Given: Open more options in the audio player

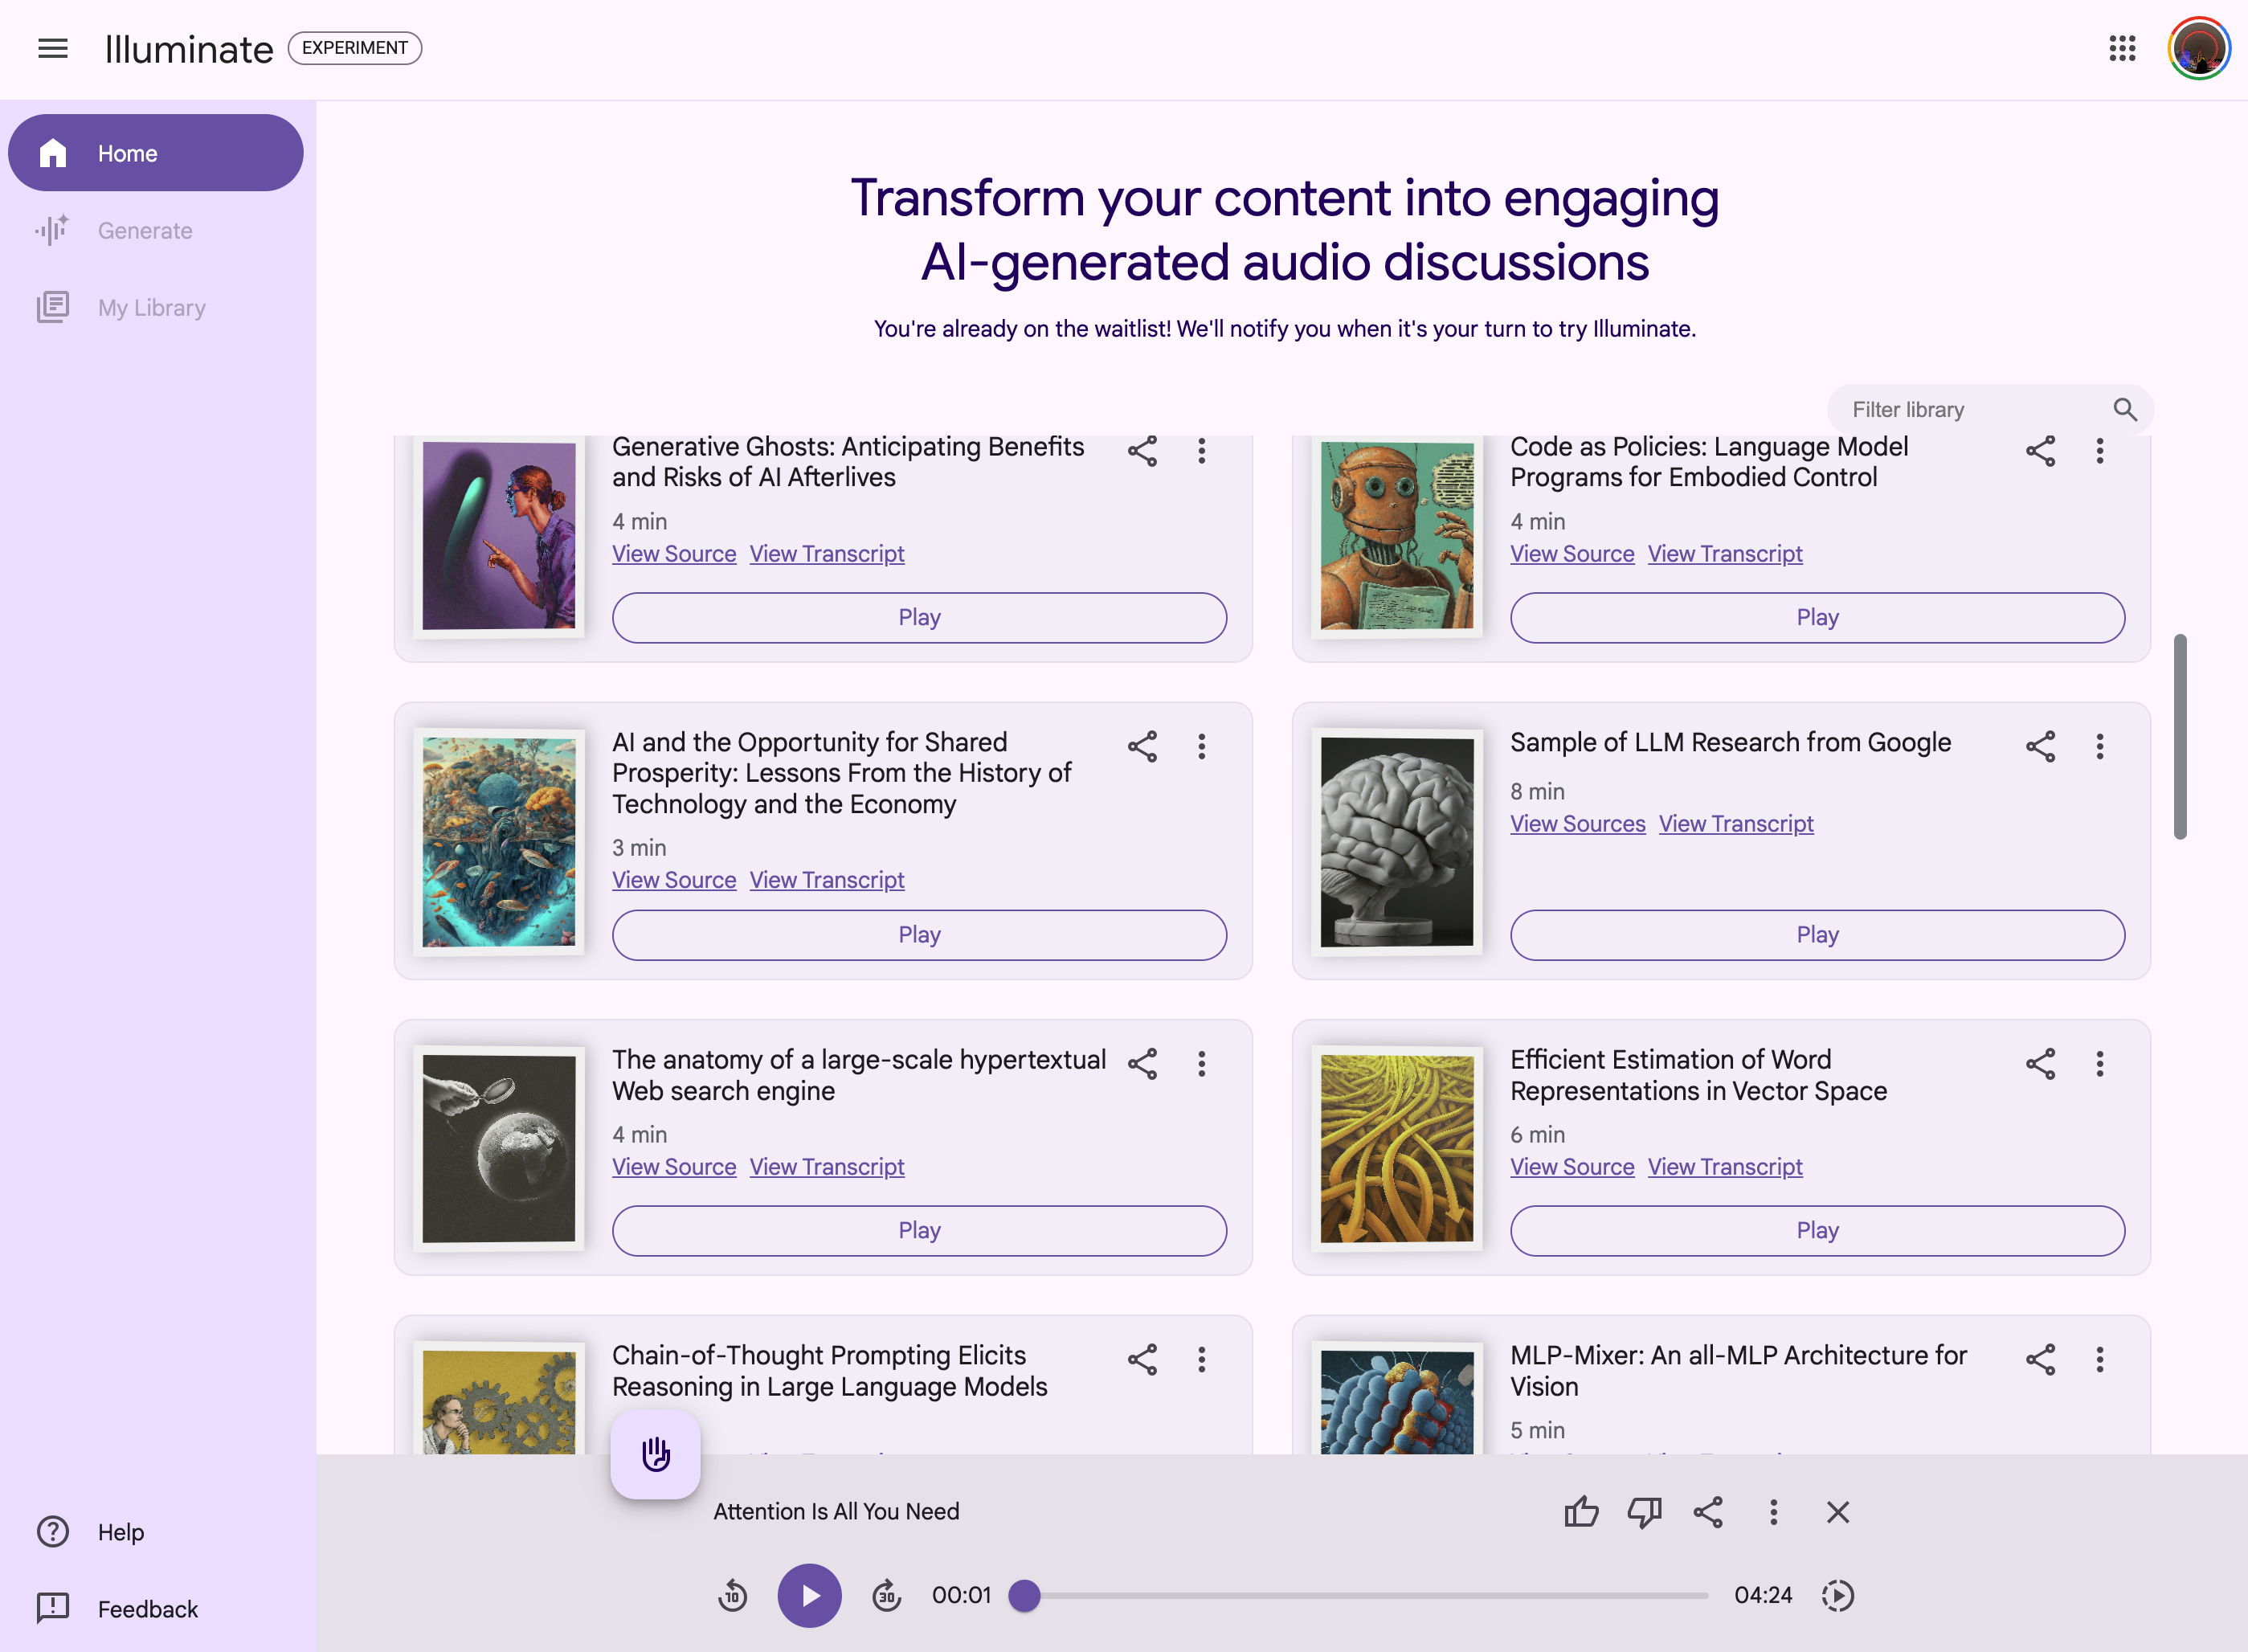Looking at the screenshot, I should pyautogui.click(x=1773, y=1512).
